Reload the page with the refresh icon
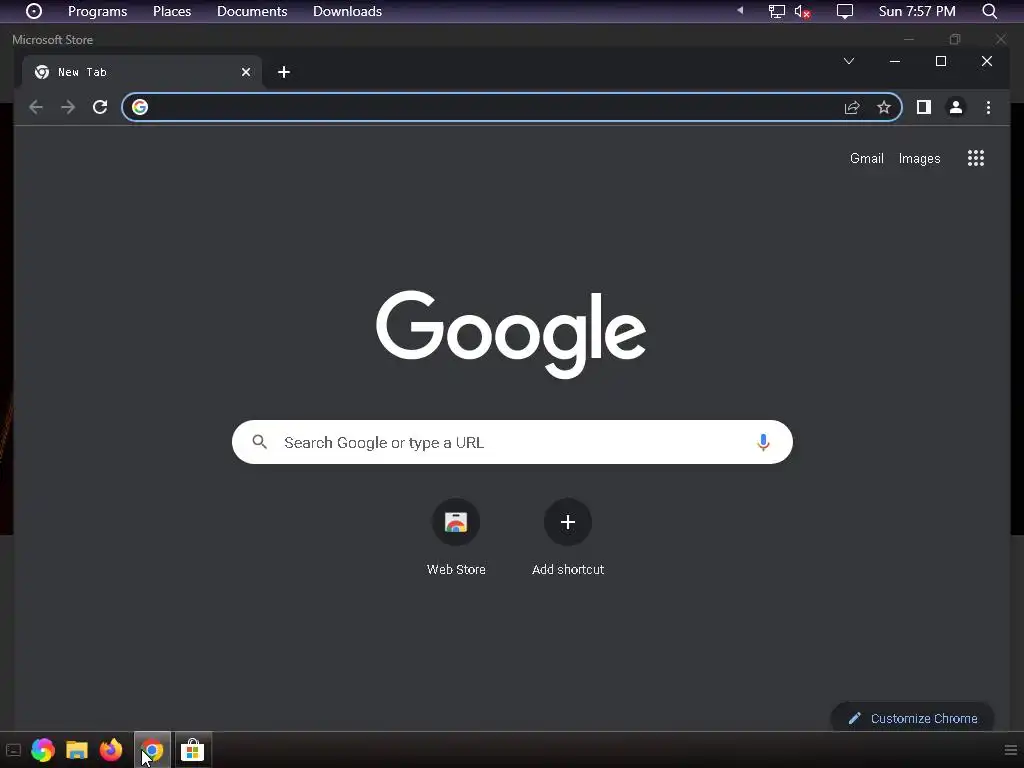1024x768 pixels. click(x=100, y=107)
